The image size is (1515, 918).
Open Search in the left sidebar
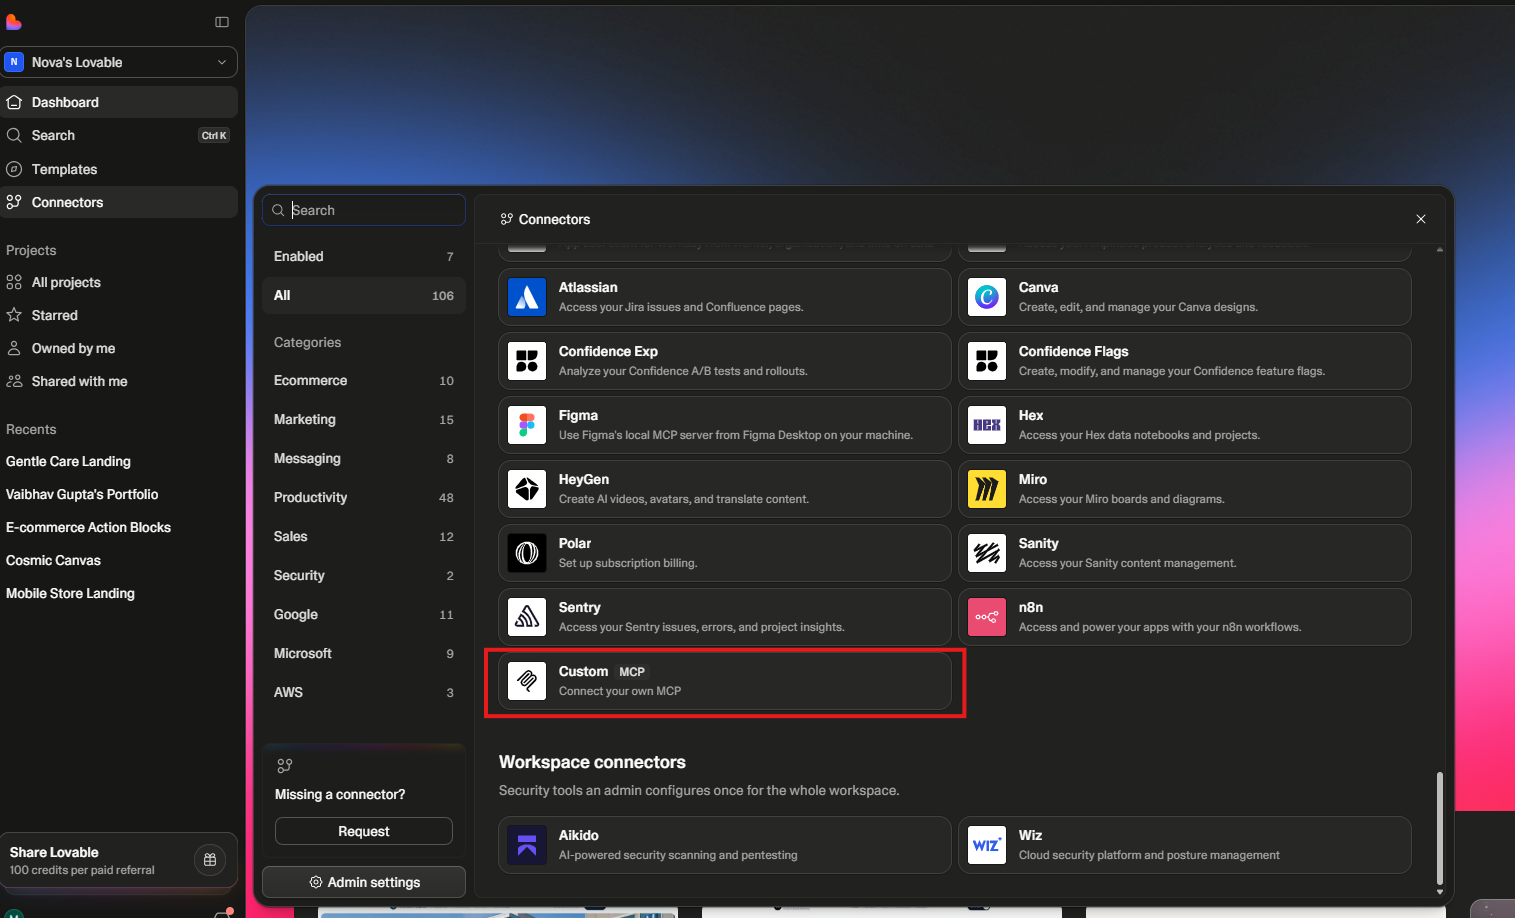tap(119, 135)
